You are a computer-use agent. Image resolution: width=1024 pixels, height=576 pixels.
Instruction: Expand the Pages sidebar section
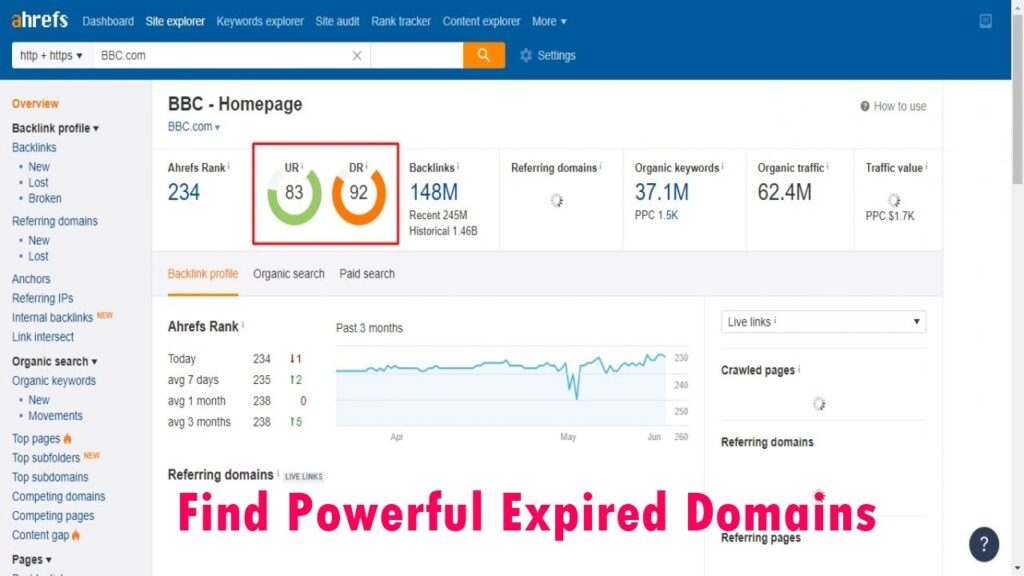tap(31, 560)
